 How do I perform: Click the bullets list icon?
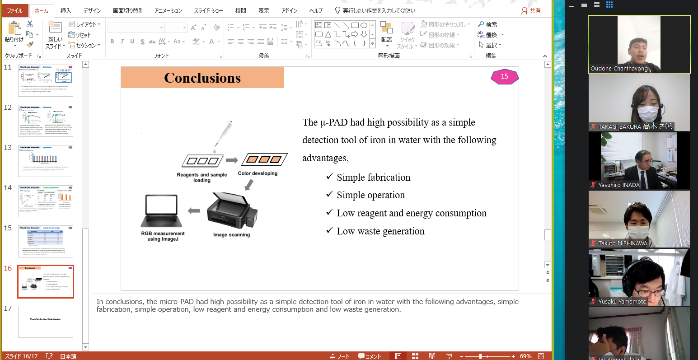(232, 28)
